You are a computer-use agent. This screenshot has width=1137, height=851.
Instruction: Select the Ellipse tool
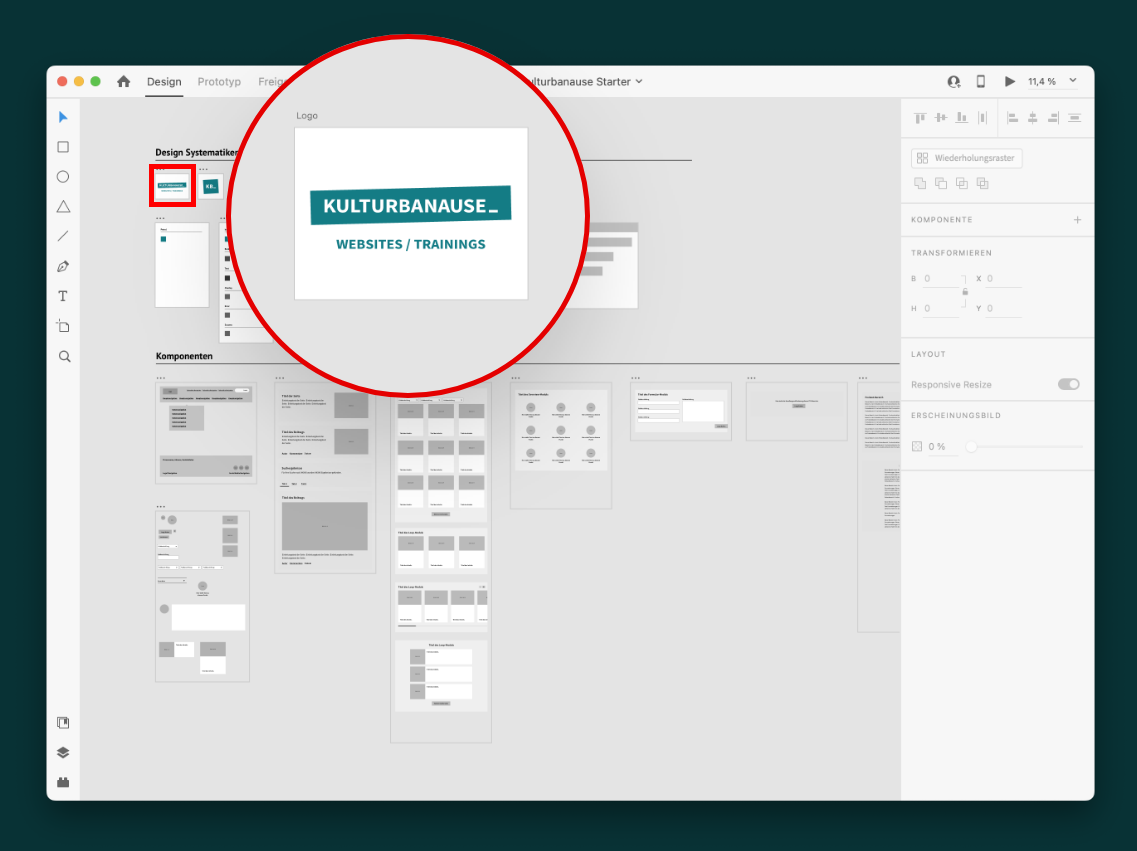pos(63,177)
